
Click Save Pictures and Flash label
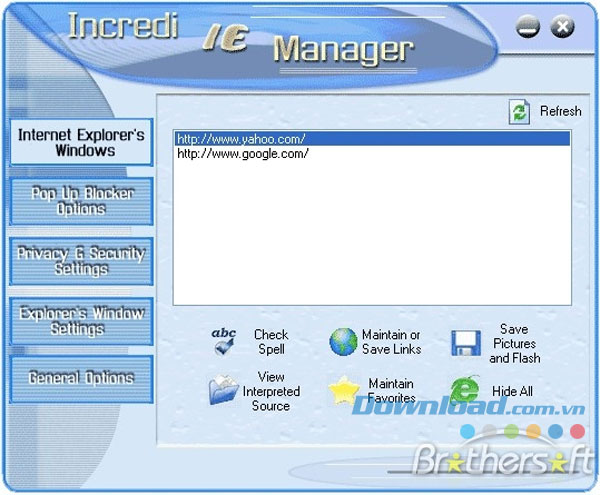click(x=515, y=343)
